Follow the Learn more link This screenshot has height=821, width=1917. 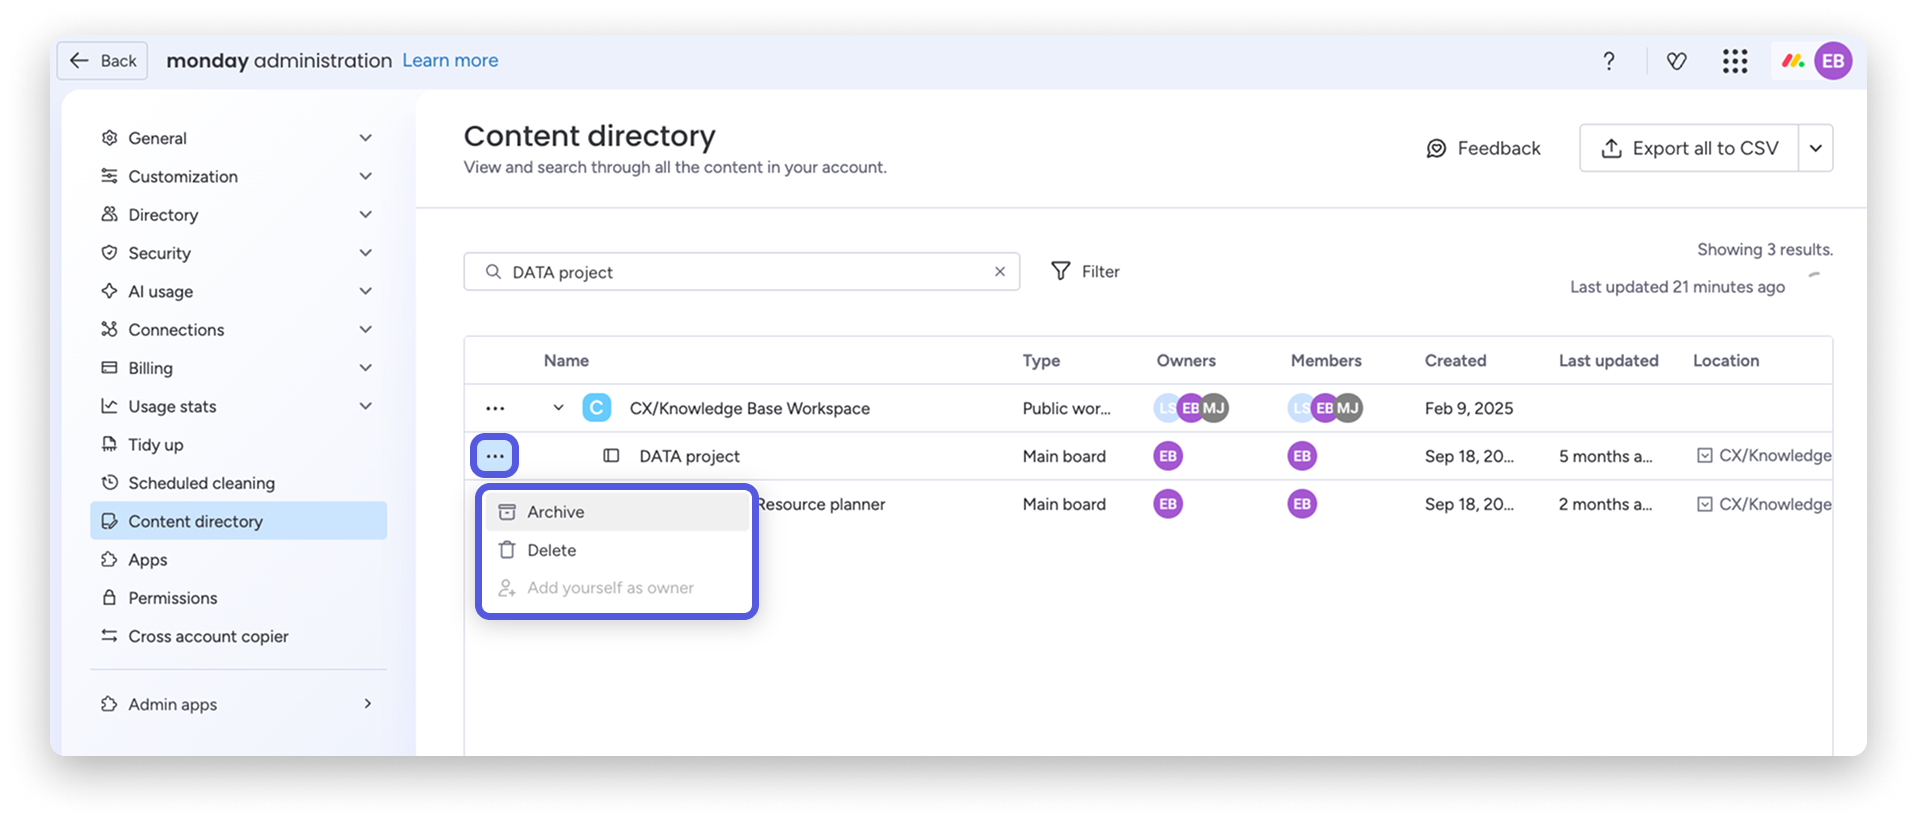pyautogui.click(x=450, y=60)
